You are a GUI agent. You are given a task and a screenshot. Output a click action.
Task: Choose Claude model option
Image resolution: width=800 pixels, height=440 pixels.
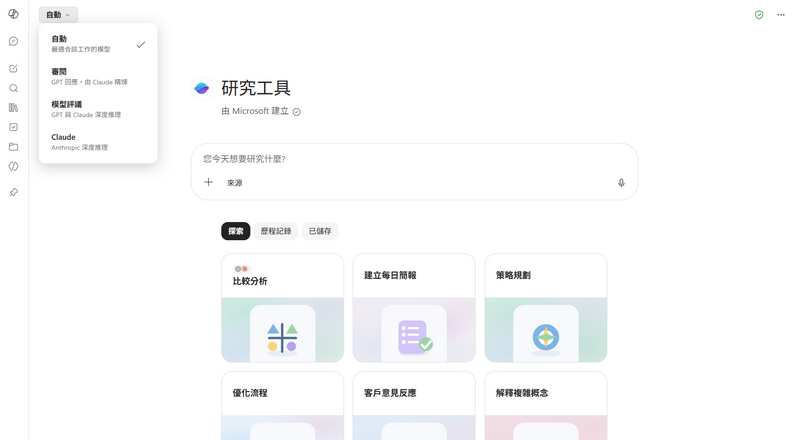point(98,142)
